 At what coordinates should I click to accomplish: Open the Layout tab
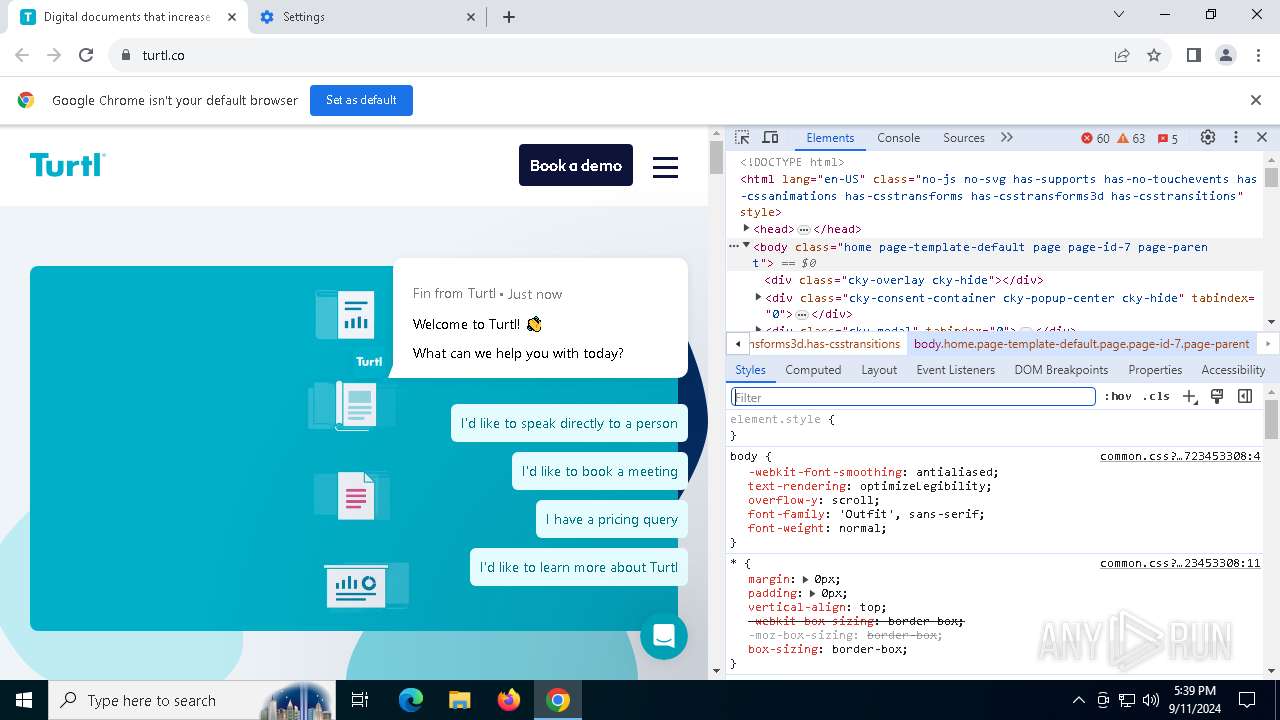coord(879,370)
